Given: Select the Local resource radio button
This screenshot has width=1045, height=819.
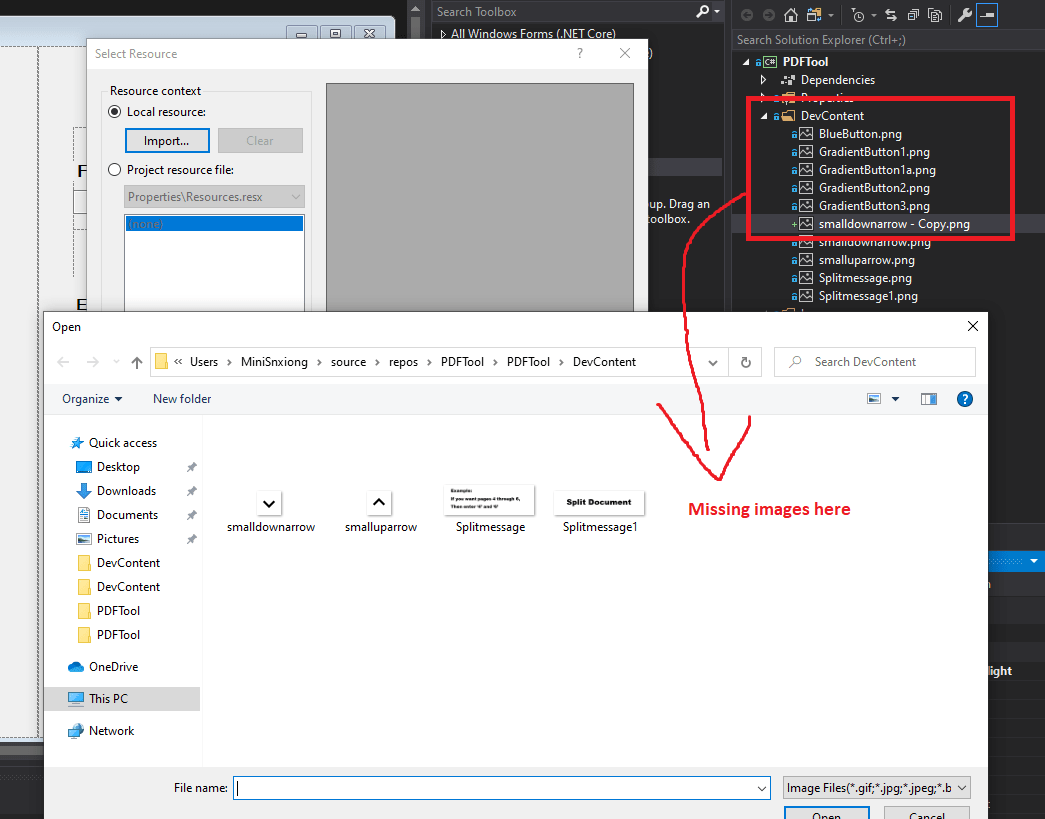Looking at the screenshot, I should tap(115, 111).
